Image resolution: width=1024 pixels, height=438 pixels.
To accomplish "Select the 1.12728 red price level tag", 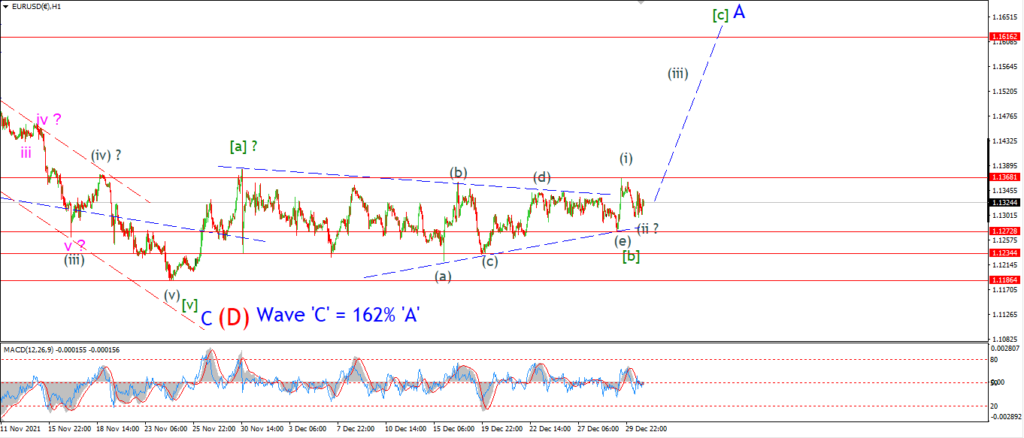I will [1006, 232].
